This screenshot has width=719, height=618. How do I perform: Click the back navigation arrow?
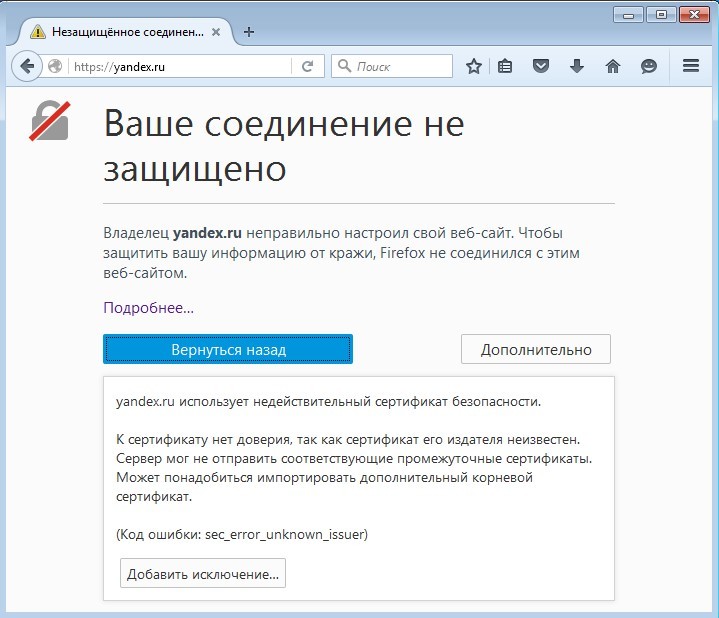click(27, 66)
